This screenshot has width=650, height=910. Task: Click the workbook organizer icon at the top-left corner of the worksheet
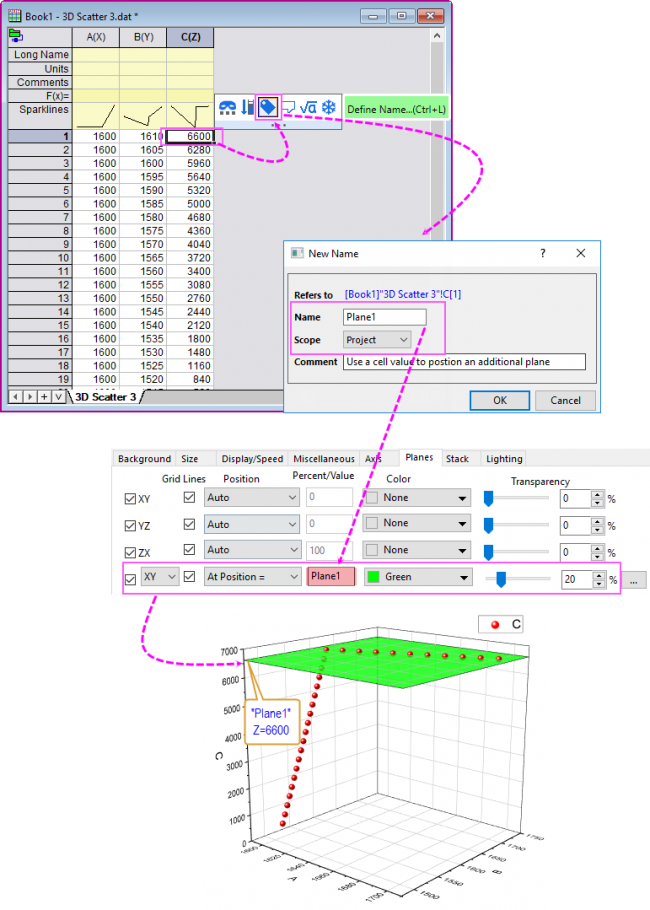click(16, 37)
